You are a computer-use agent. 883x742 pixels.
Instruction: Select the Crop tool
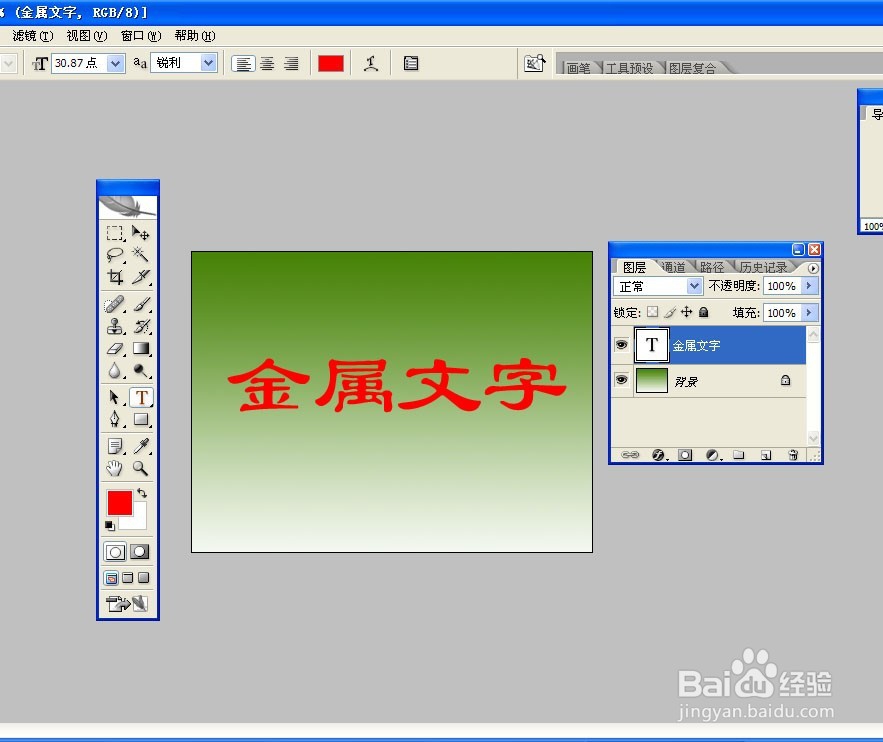[x=113, y=276]
